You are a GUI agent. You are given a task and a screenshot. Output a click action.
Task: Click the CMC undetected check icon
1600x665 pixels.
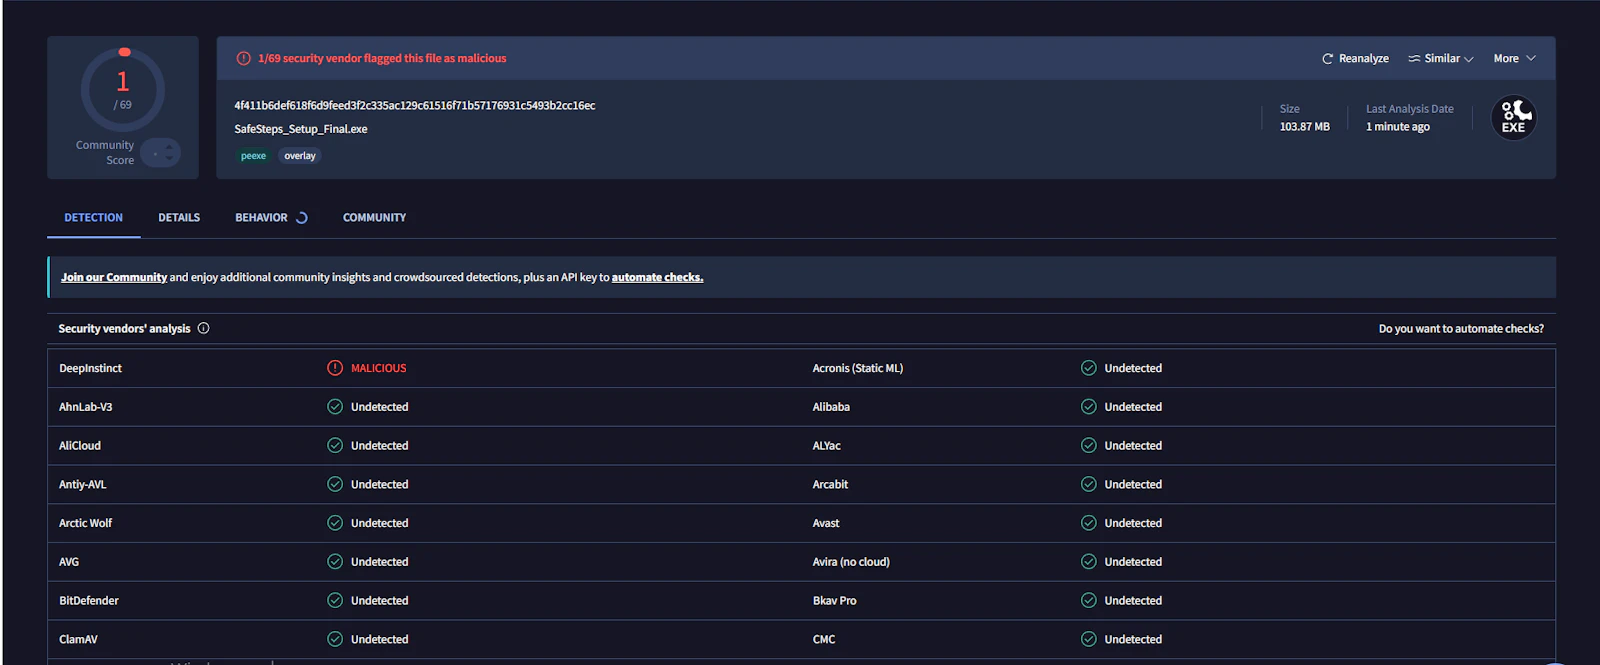point(1089,639)
